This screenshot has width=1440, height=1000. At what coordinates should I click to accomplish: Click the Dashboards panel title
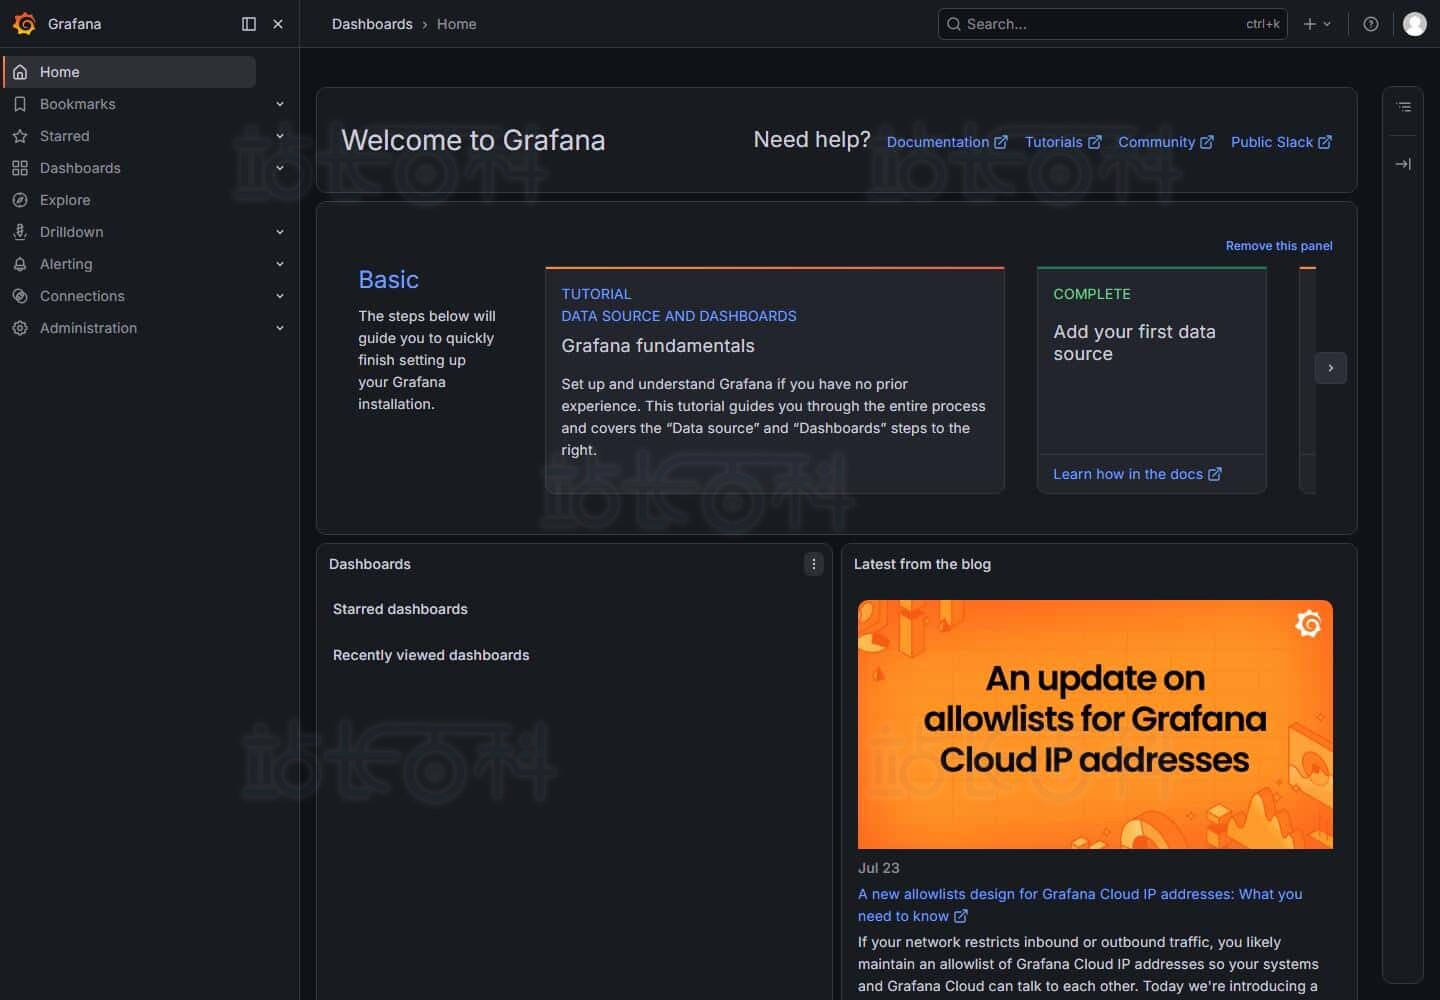370,564
